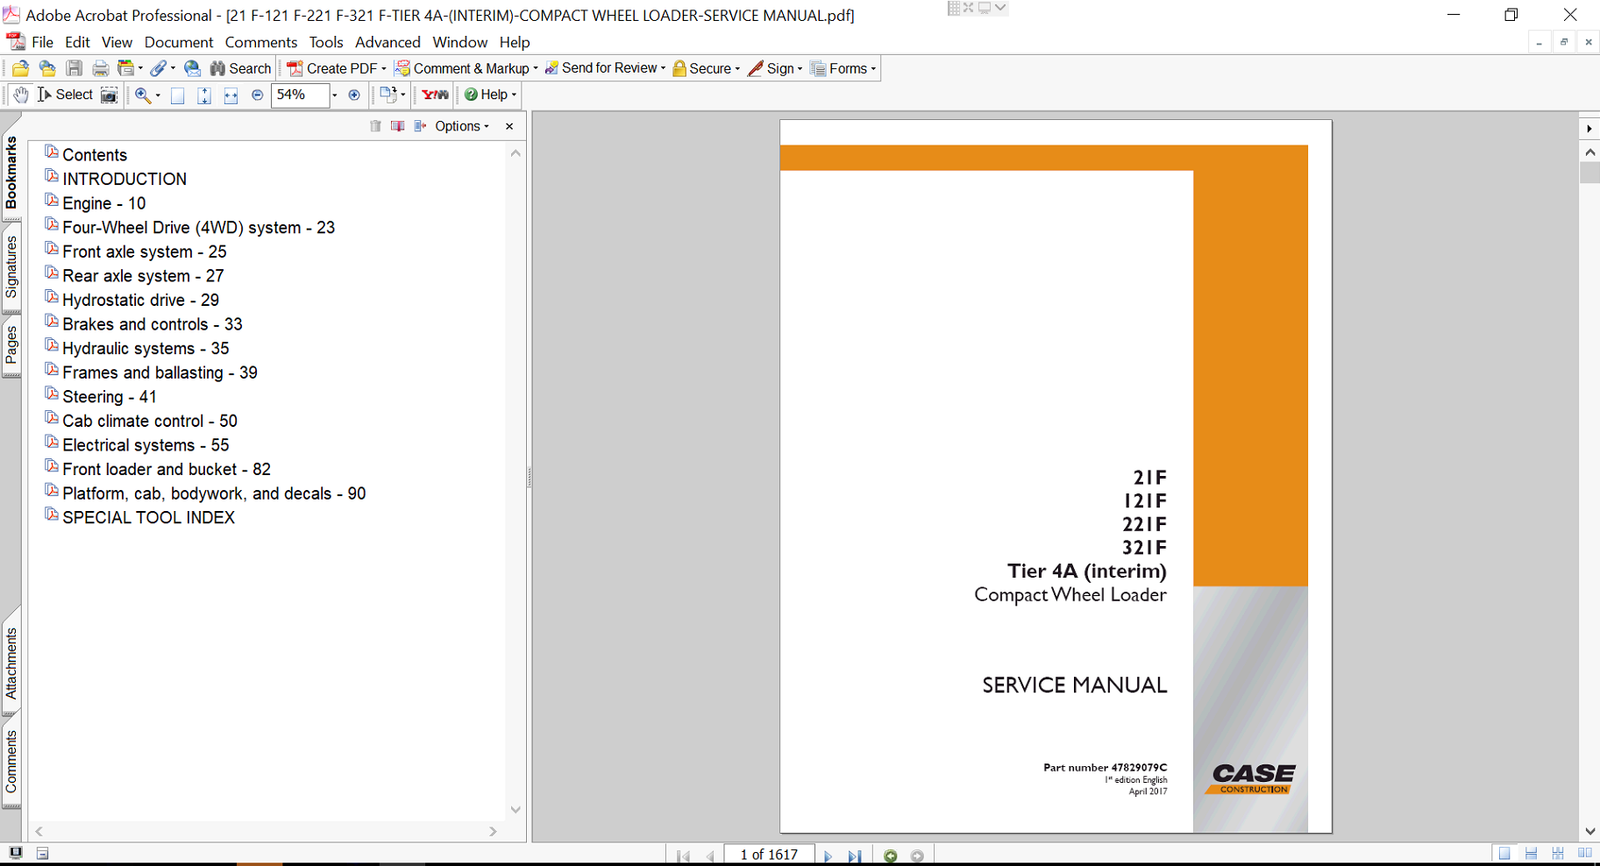Click the Fit Width icon
This screenshot has height=866, width=1600.
point(231,95)
